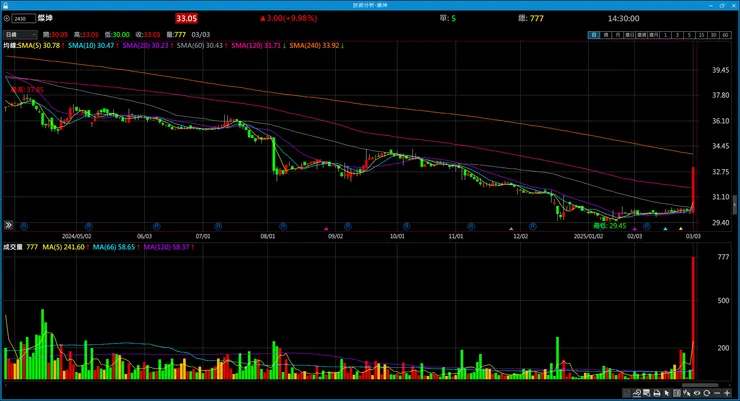740x401 pixels.
Task: Open the chart search/list icon in bottom toolbar
Action: [647, 393]
